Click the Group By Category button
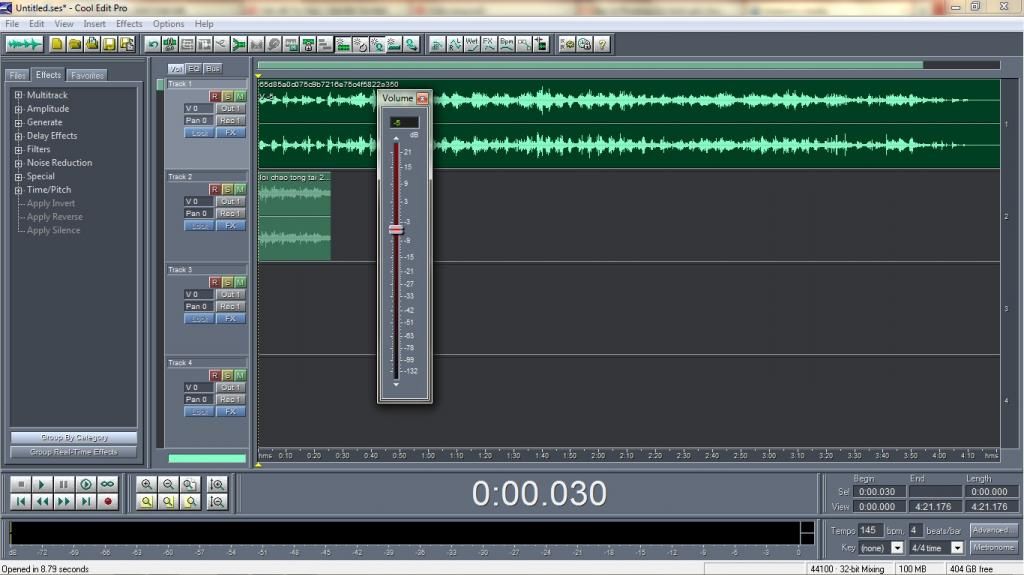The width and height of the screenshot is (1024, 575). [74, 438]
